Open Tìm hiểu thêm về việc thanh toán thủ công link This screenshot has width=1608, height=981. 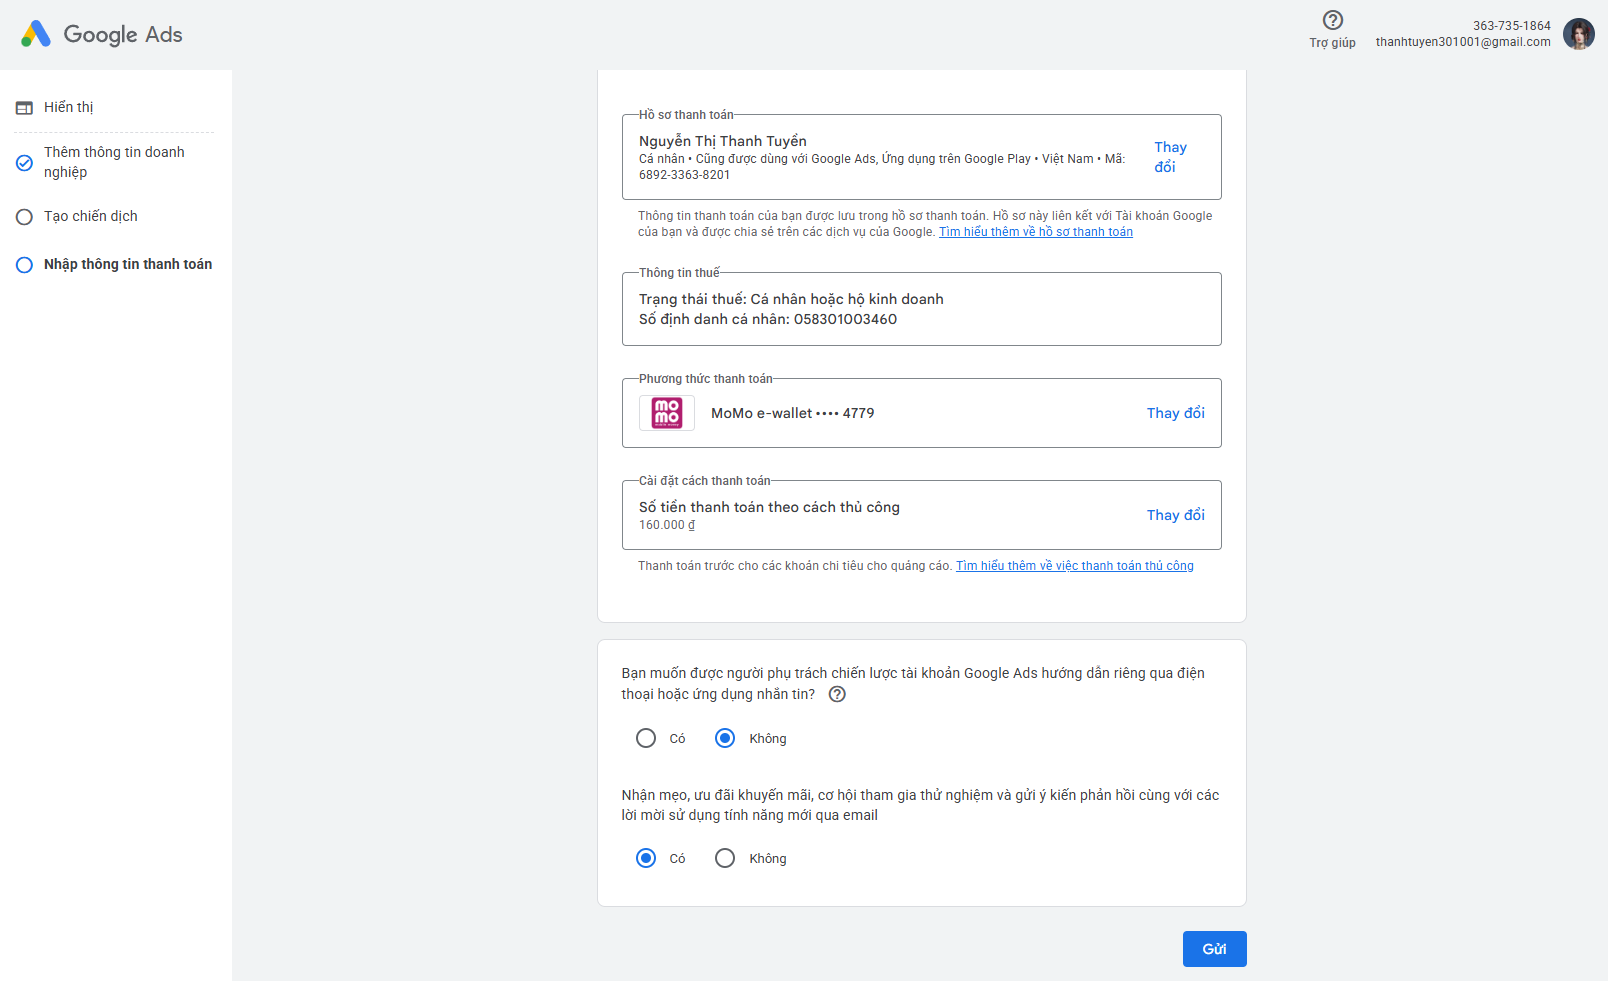pyautogui.click(x=1075, y=566)
